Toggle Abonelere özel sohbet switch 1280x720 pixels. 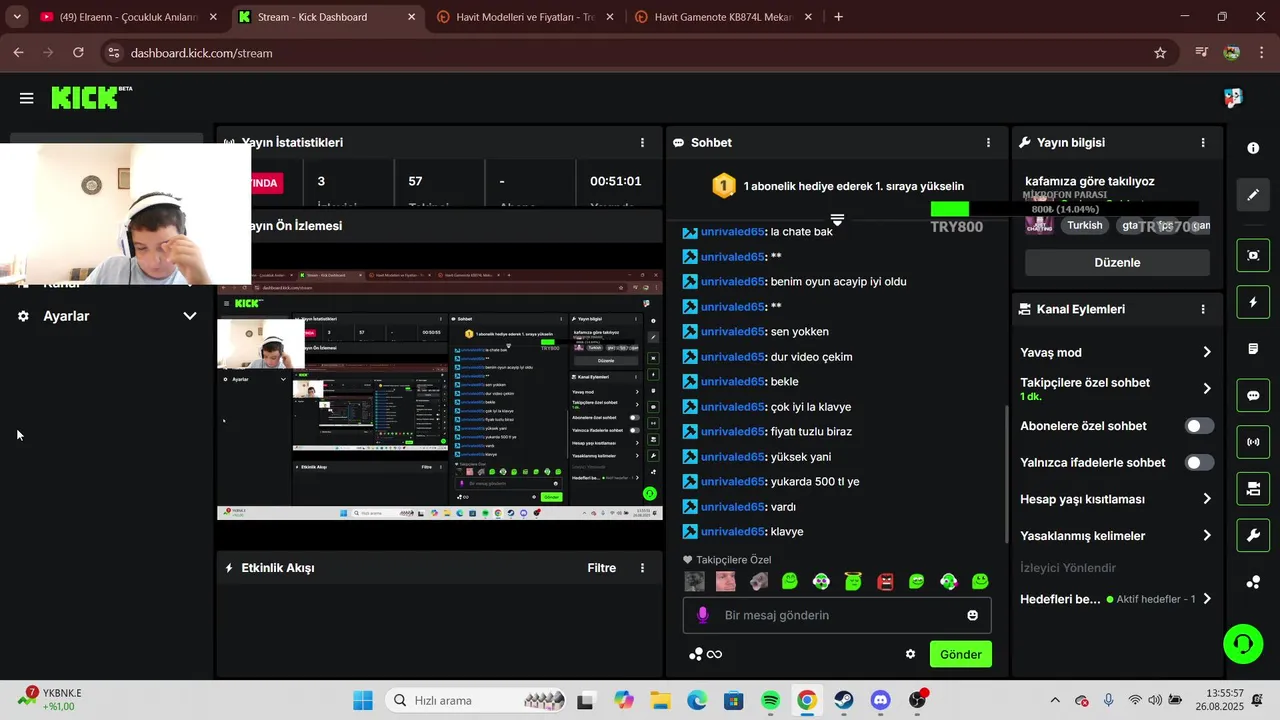click(1199, 426)
